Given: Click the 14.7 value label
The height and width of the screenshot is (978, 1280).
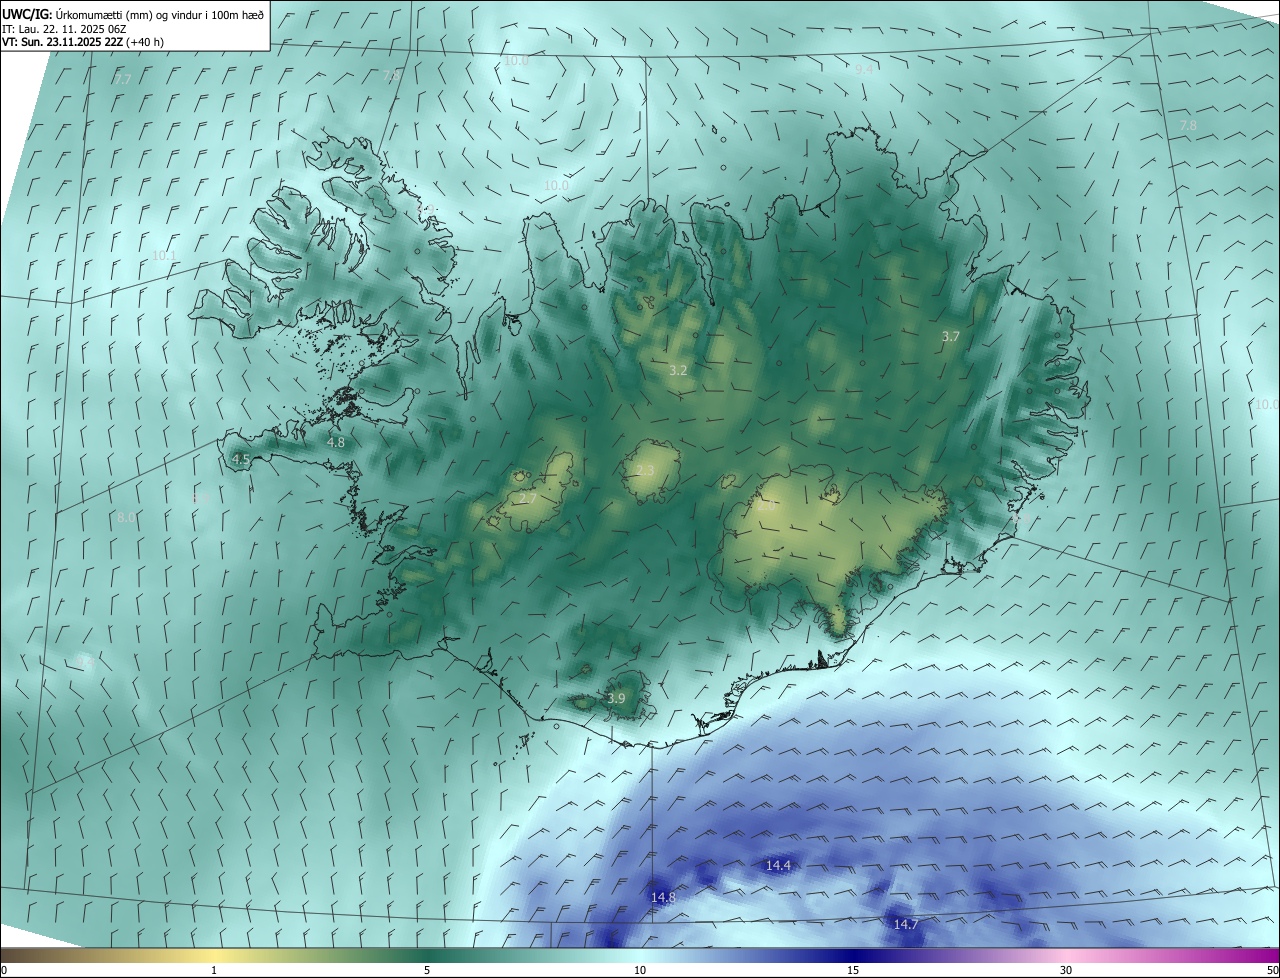Looking at the screenshot, I should 906,925.
